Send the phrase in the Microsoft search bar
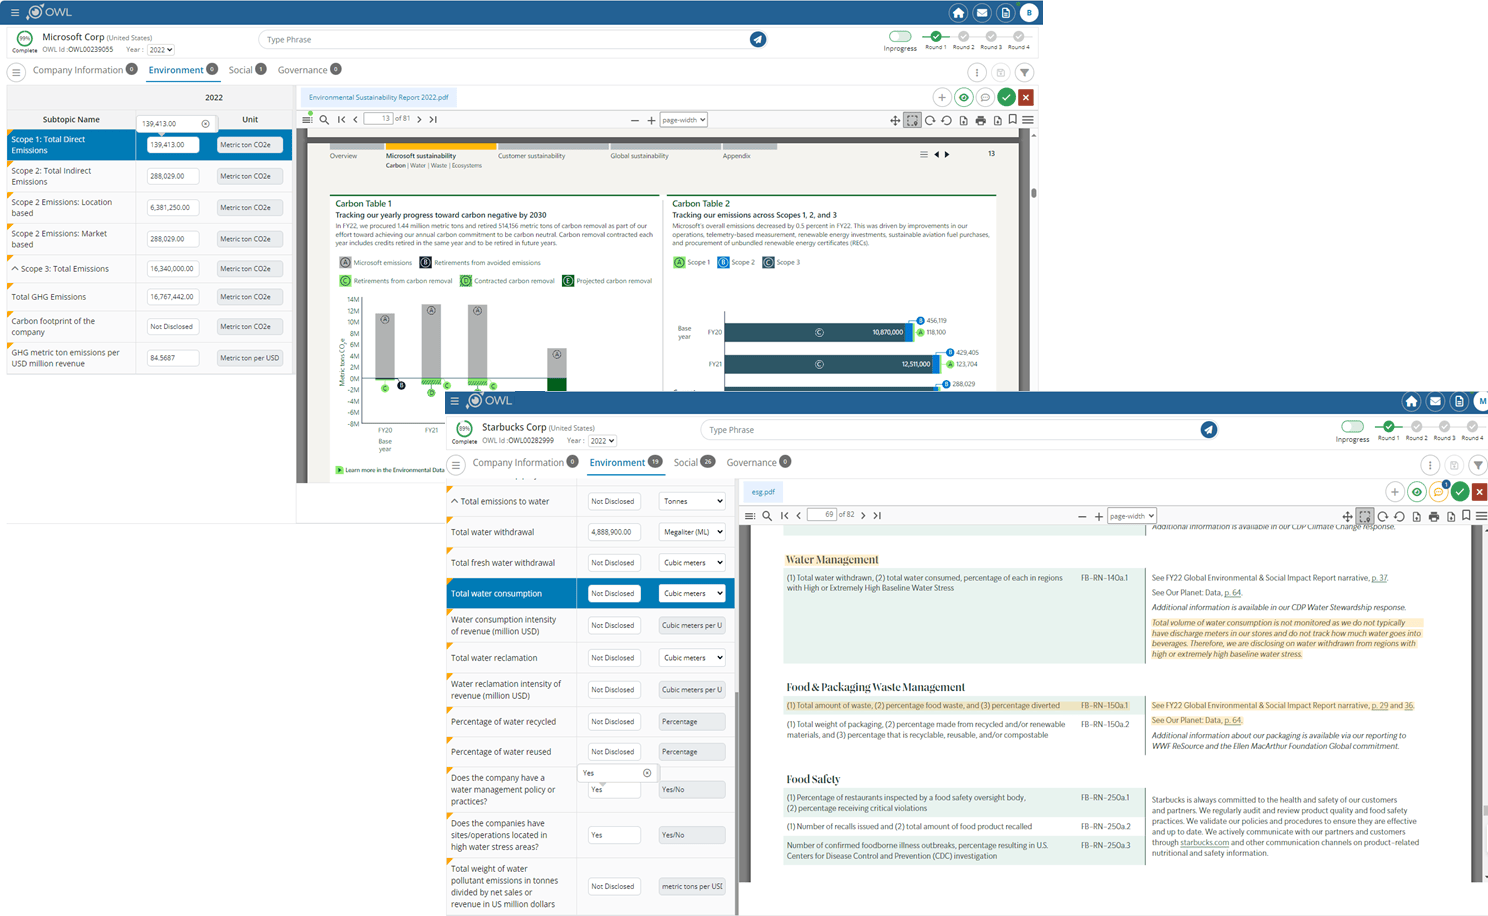1488x916 pixels. [758, 39]
